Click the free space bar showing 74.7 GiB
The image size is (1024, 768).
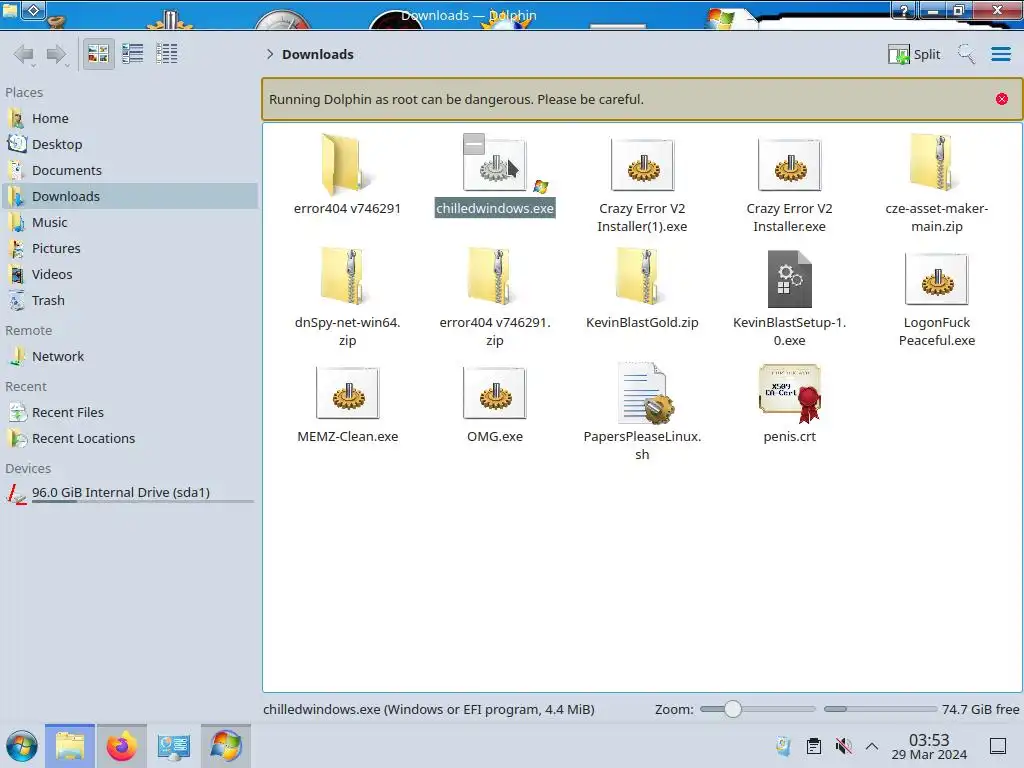[x=880, y=709]
